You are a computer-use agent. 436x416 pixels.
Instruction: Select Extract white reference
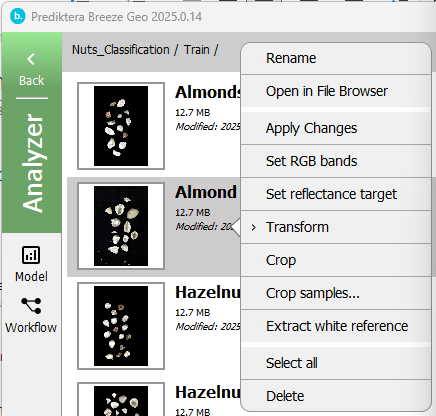click(x=336, y=326)
